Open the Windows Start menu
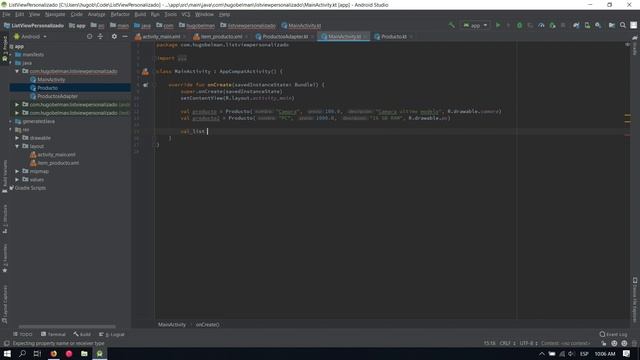Screen dimensions: 640x360 point(7,353)
